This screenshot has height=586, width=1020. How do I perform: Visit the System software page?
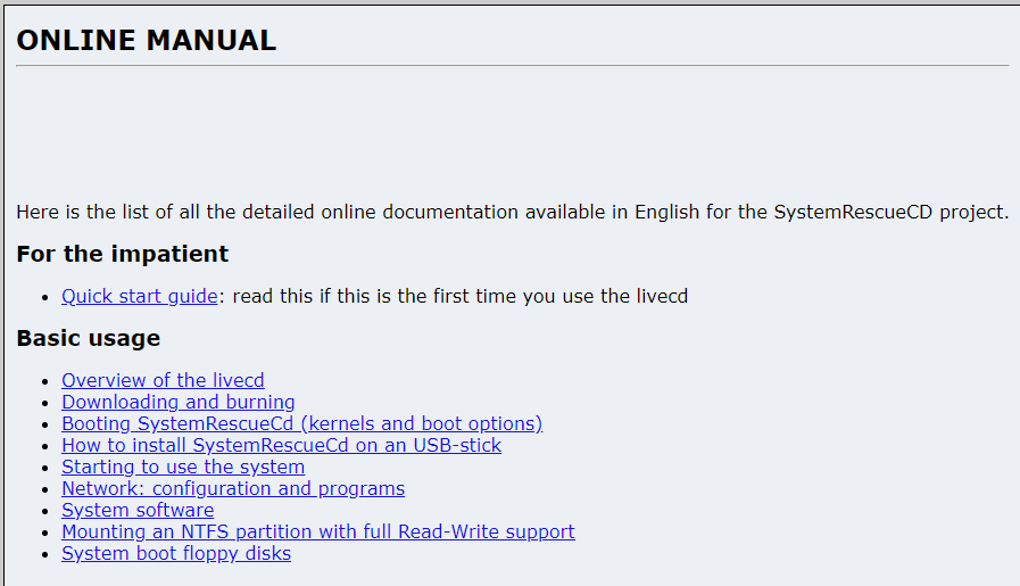tap(137, 510)
